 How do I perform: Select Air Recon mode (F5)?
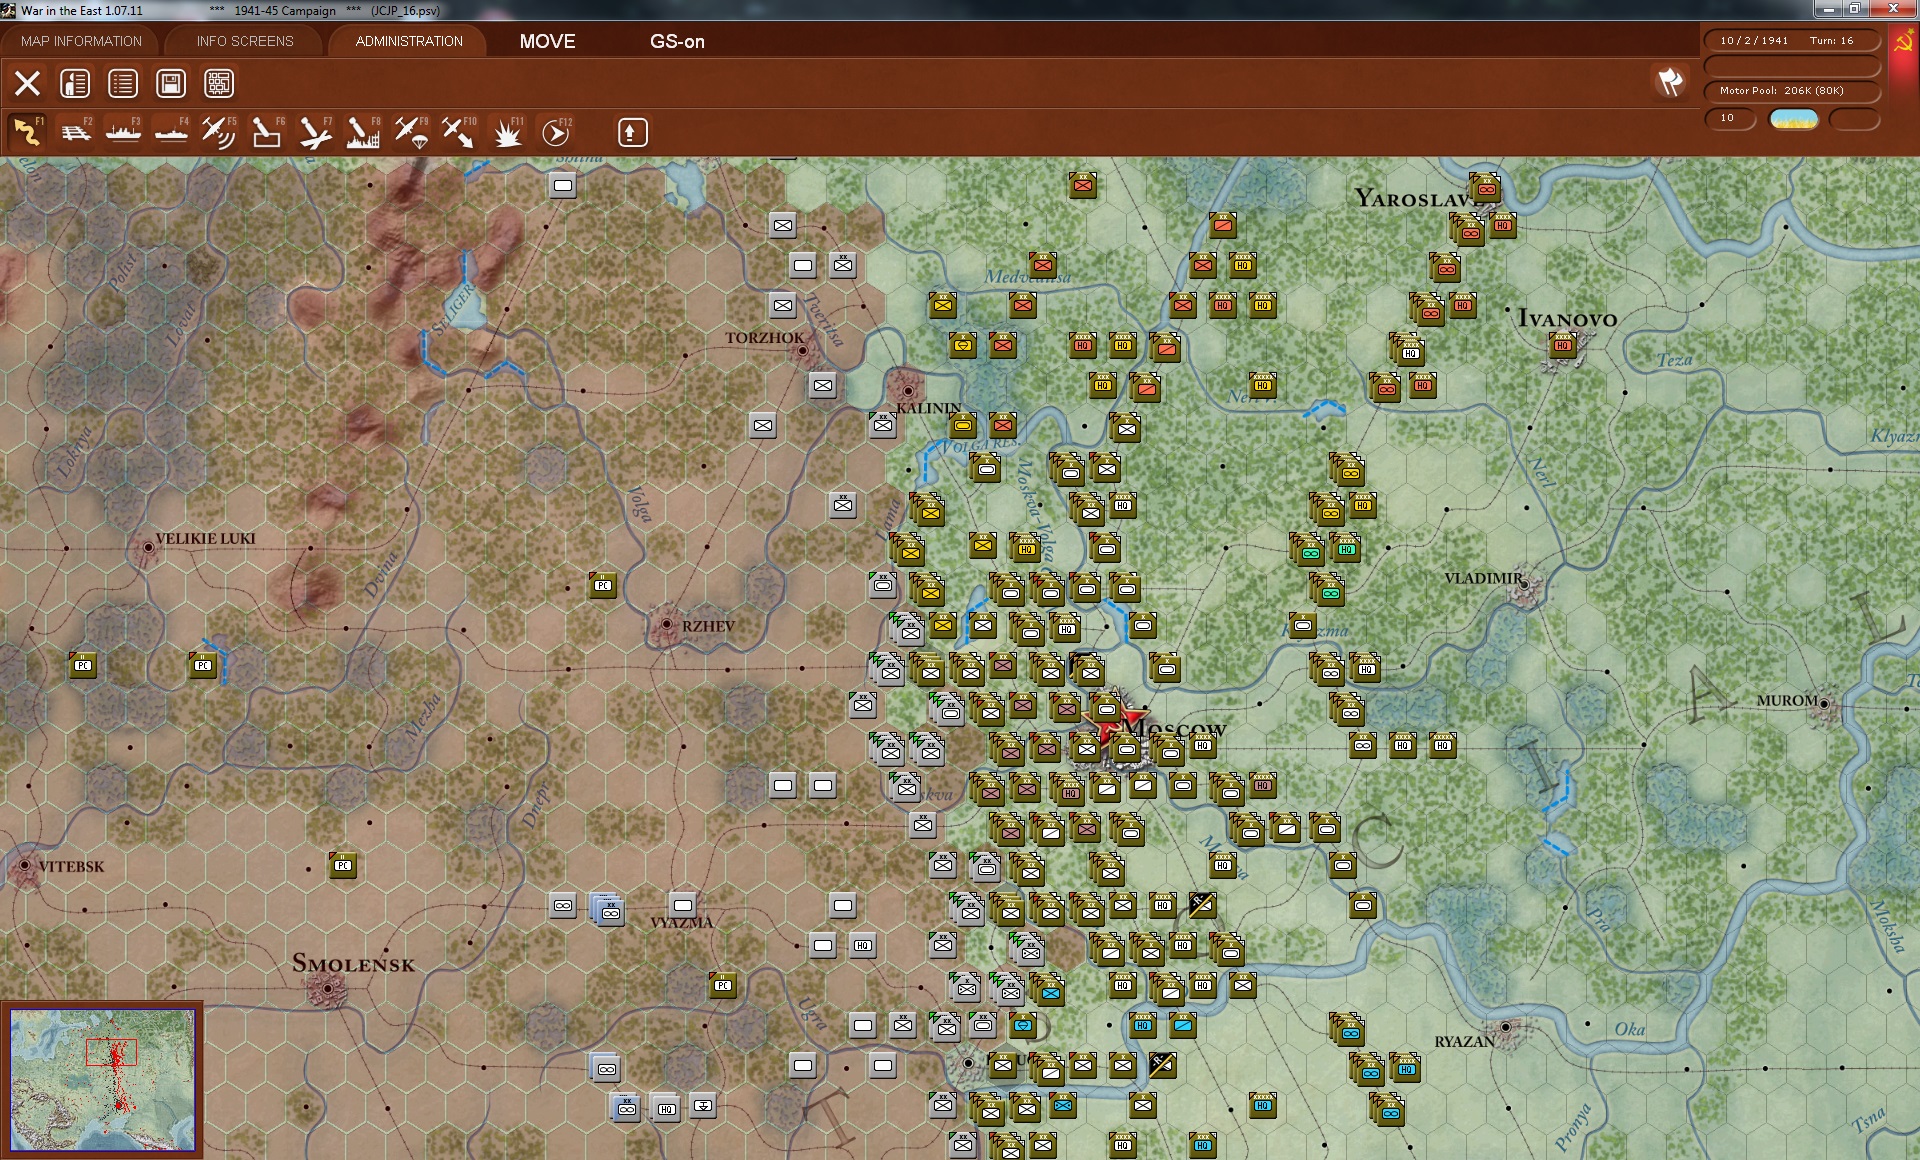(219, 132)
